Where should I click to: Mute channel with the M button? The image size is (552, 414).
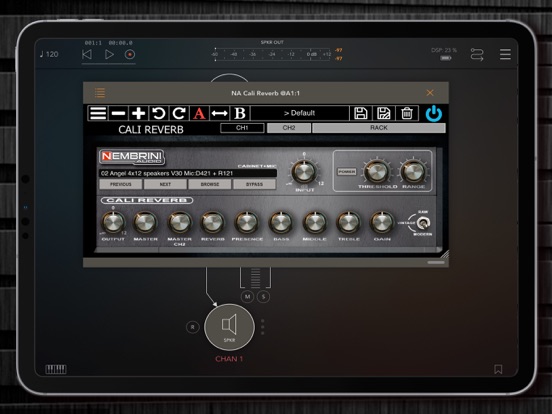[x=247, y=297]
